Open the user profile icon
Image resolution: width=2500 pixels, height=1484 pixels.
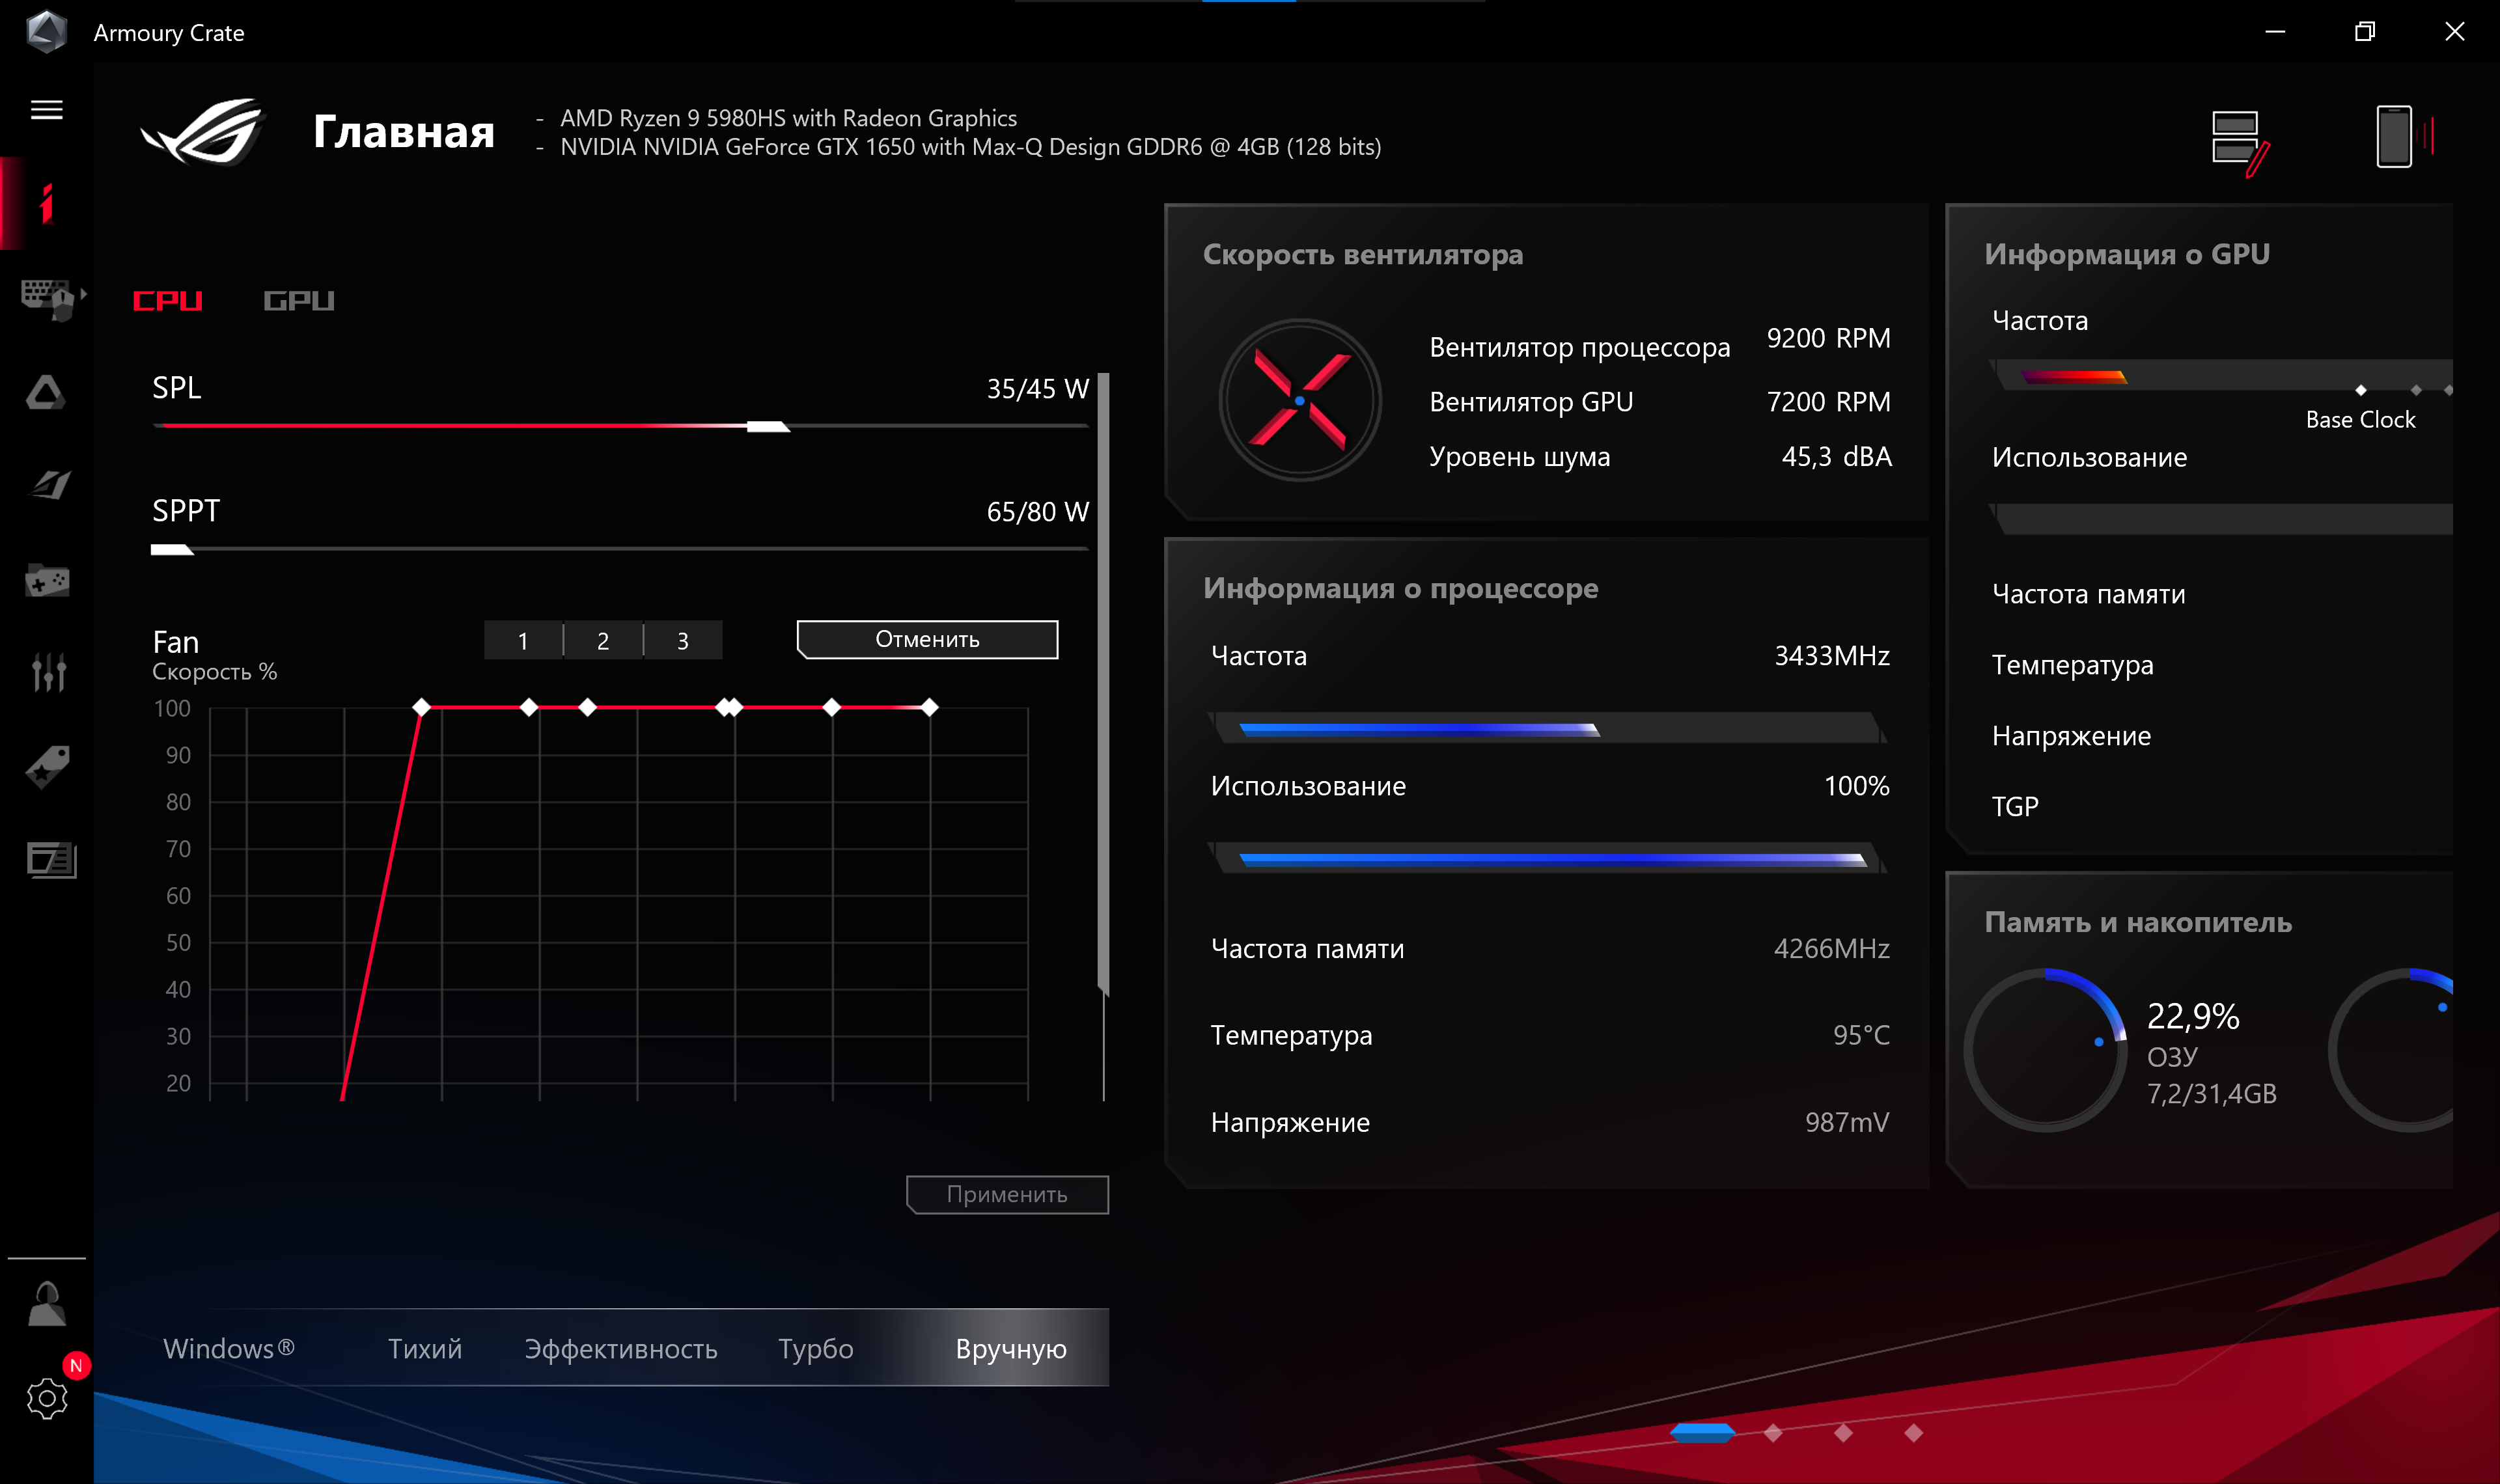[x=46, y=1304]
